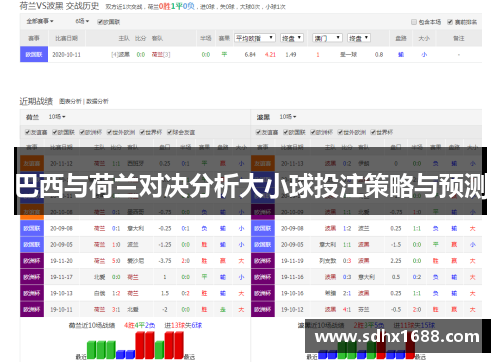Open the 平均欧指 odds dropdown
The height and width of the screenshot is (362, 500).
pyautogui.click(x=255, y=38)
